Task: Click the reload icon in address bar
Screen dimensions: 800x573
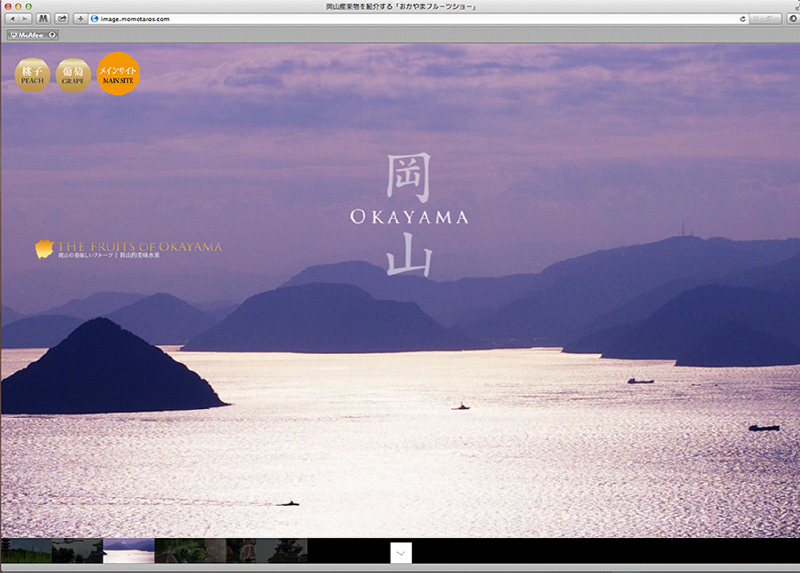Action: 742,19
